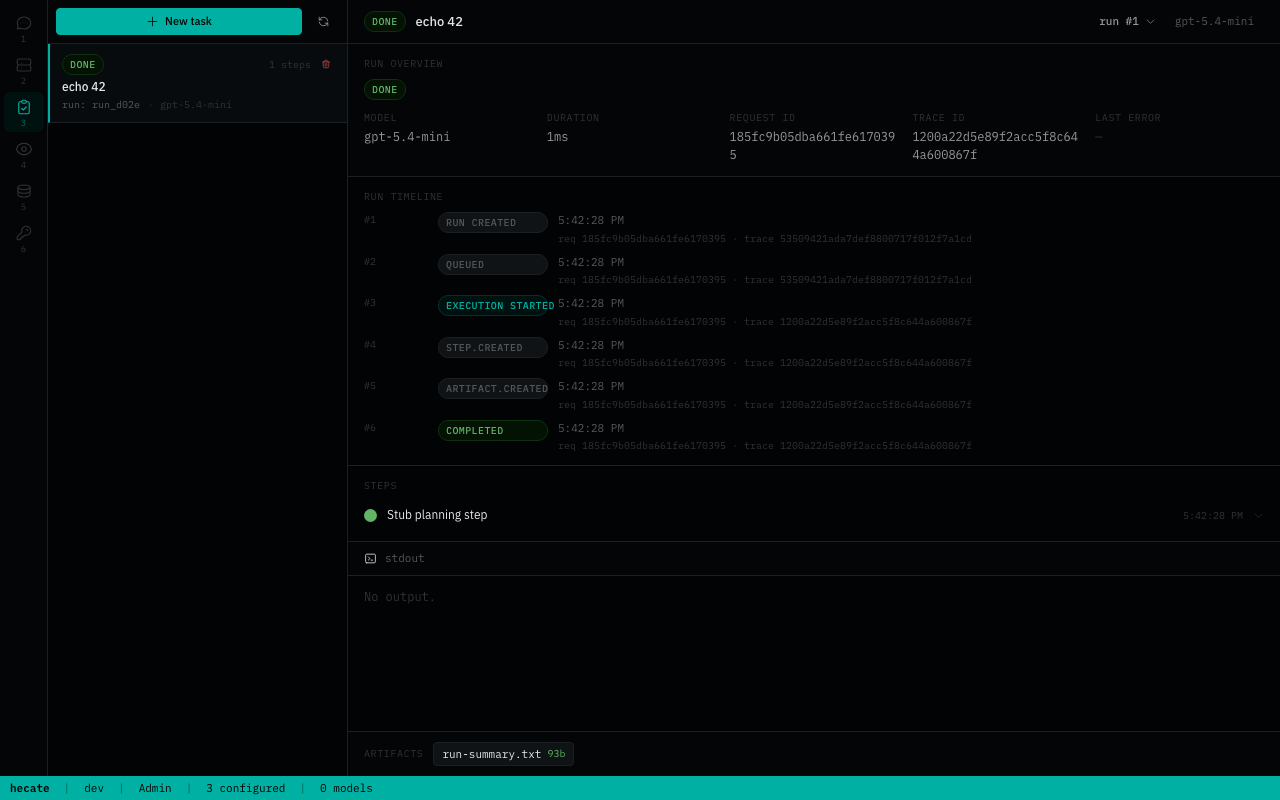This screenshot has width=1280, height=800.
Task: Click 0 models in the status bar
Action: tap(346, 788)
